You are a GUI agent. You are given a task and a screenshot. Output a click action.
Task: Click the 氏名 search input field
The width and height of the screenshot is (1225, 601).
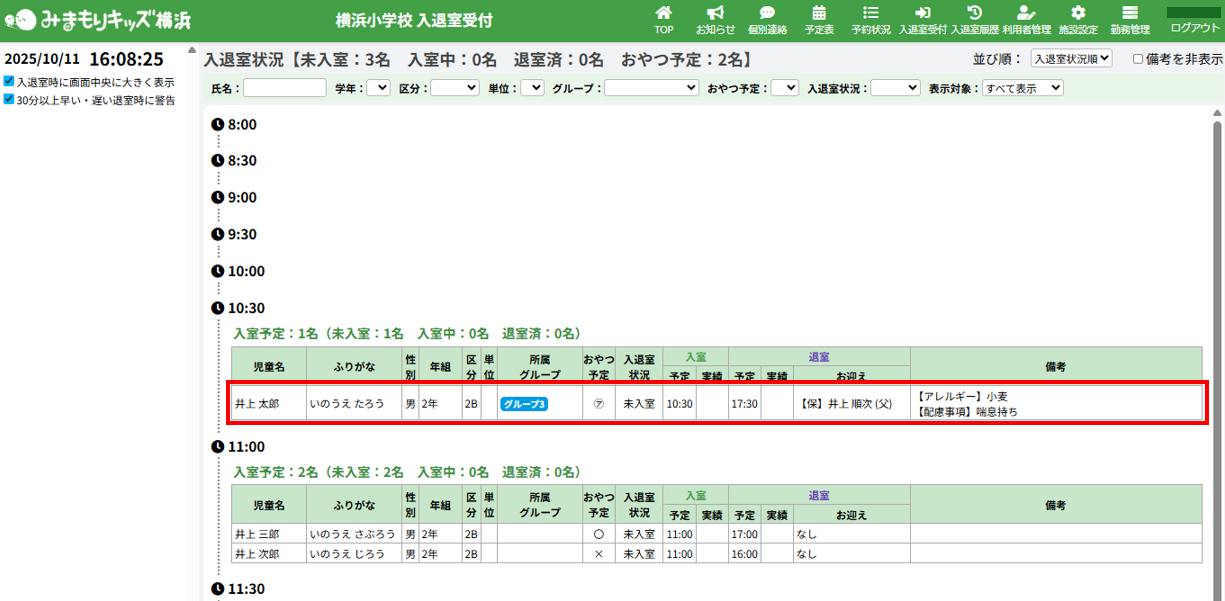click(x=285, y=88)
